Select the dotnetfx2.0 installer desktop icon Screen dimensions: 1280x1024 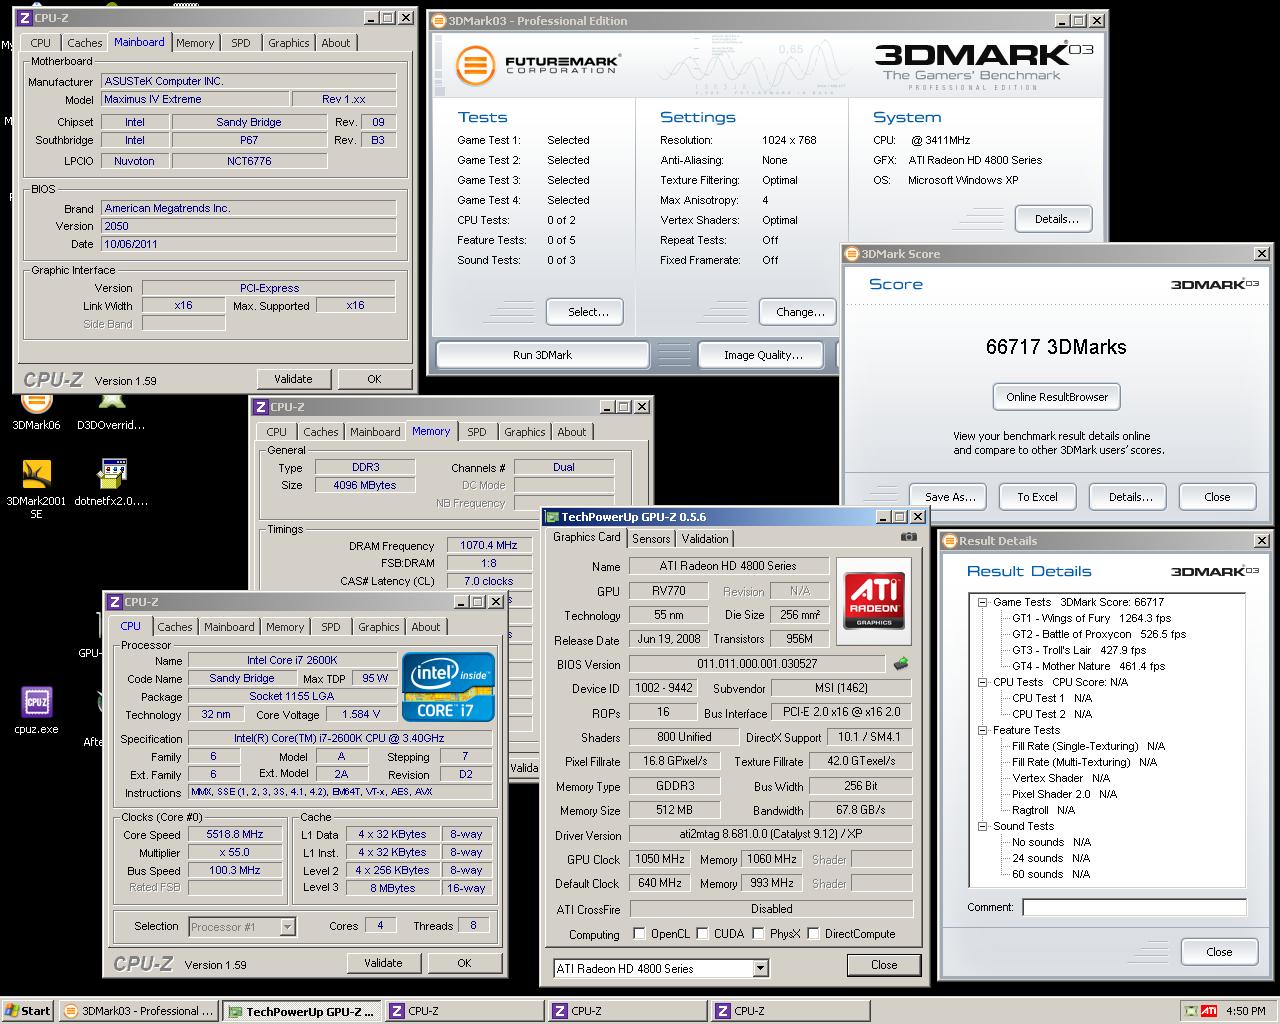[113, 474]
